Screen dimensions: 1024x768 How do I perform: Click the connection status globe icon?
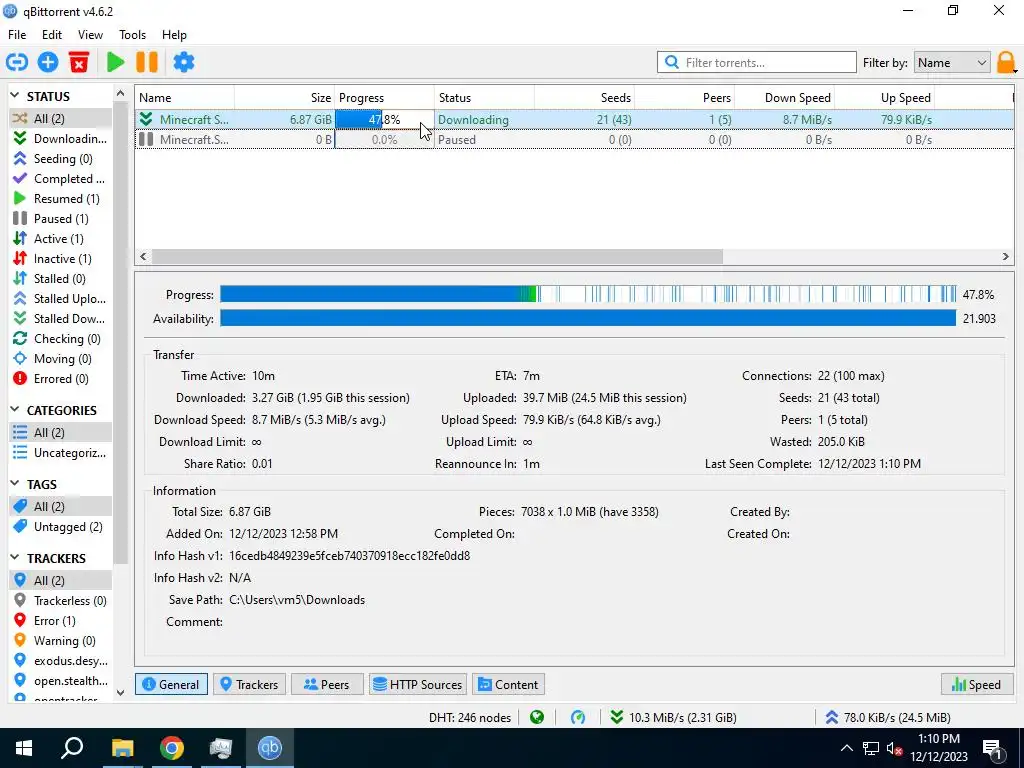tap(537, 718)
